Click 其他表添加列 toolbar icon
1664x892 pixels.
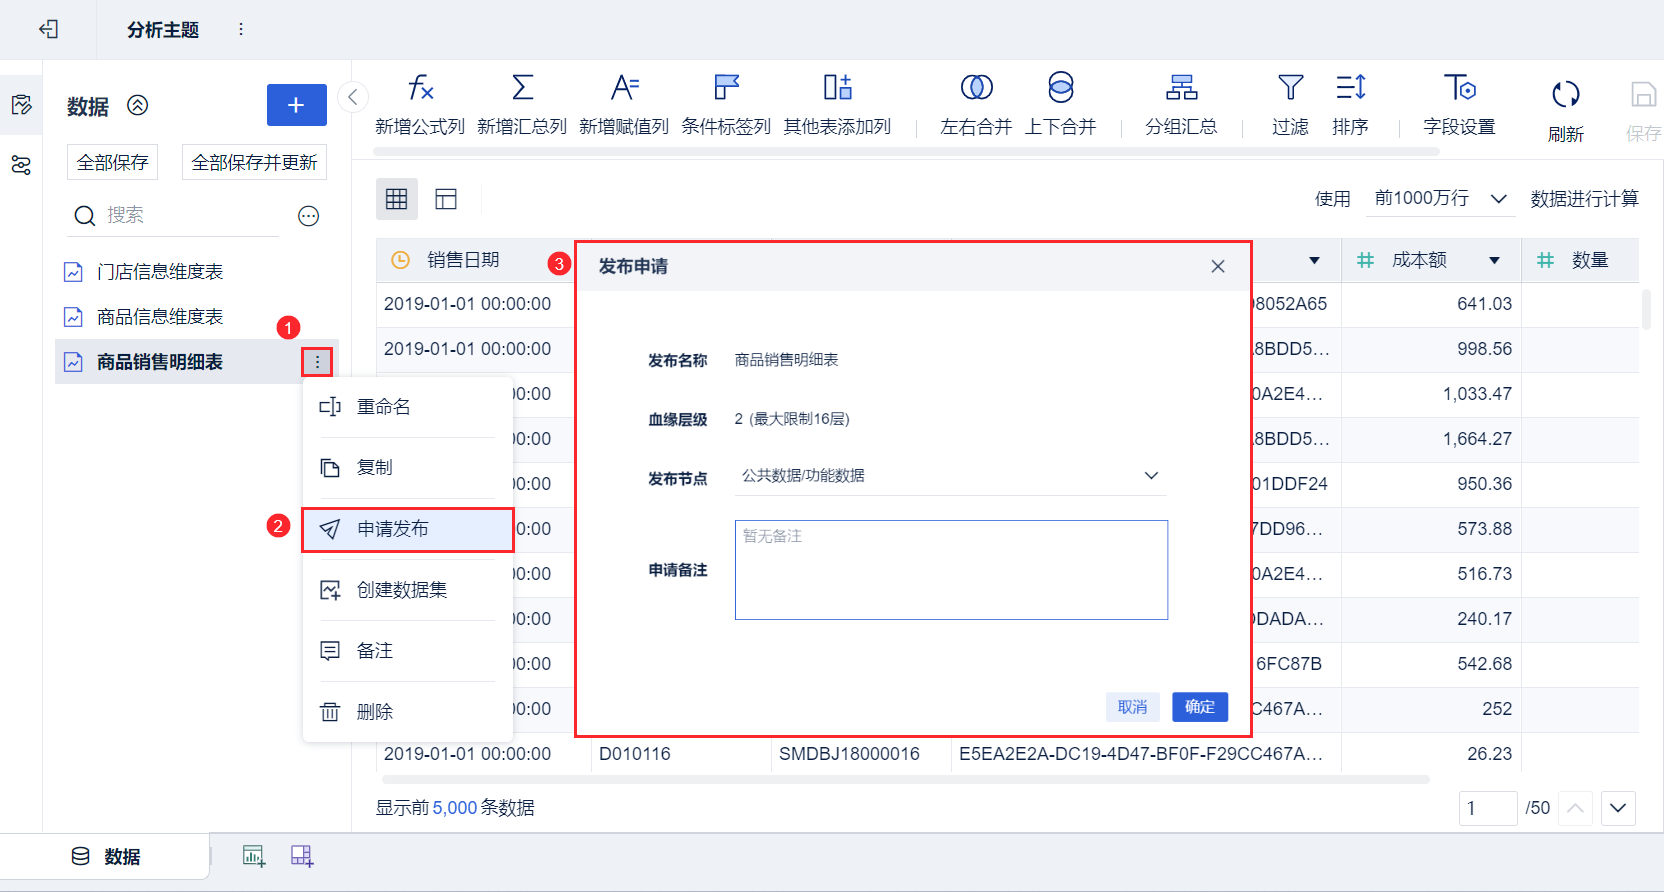click(837, 104)
